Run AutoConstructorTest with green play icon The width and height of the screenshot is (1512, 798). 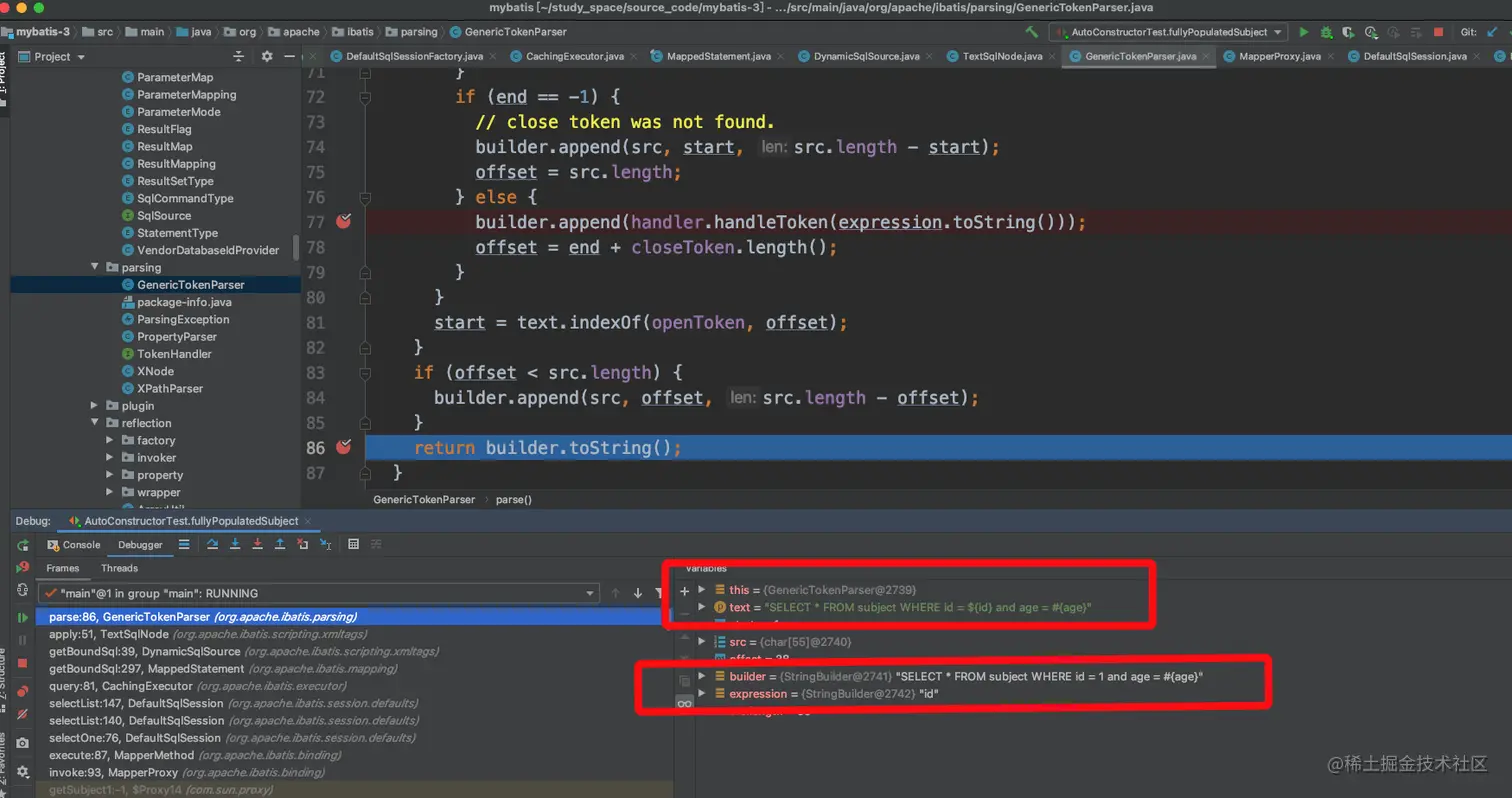coord(1304,32)
